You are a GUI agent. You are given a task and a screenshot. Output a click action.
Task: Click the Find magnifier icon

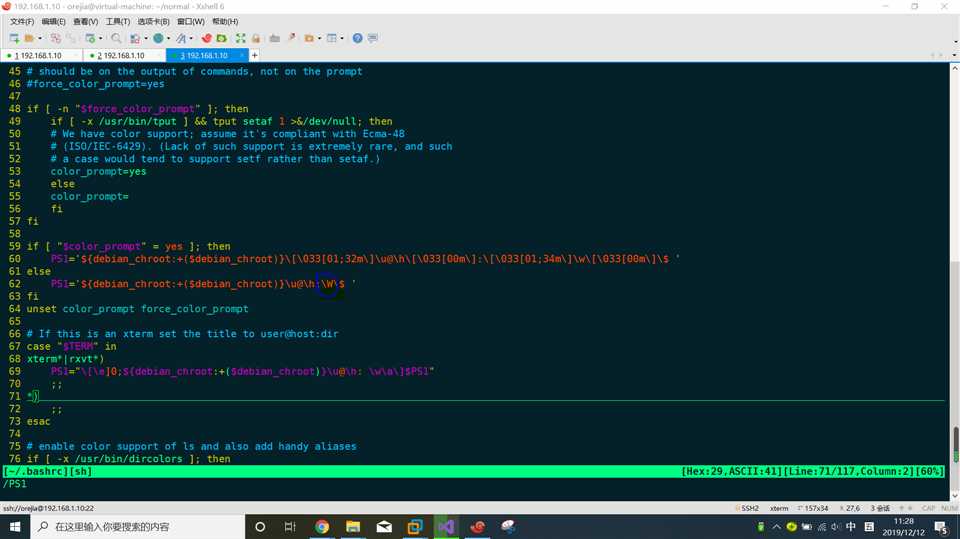(x=116, y=38)
